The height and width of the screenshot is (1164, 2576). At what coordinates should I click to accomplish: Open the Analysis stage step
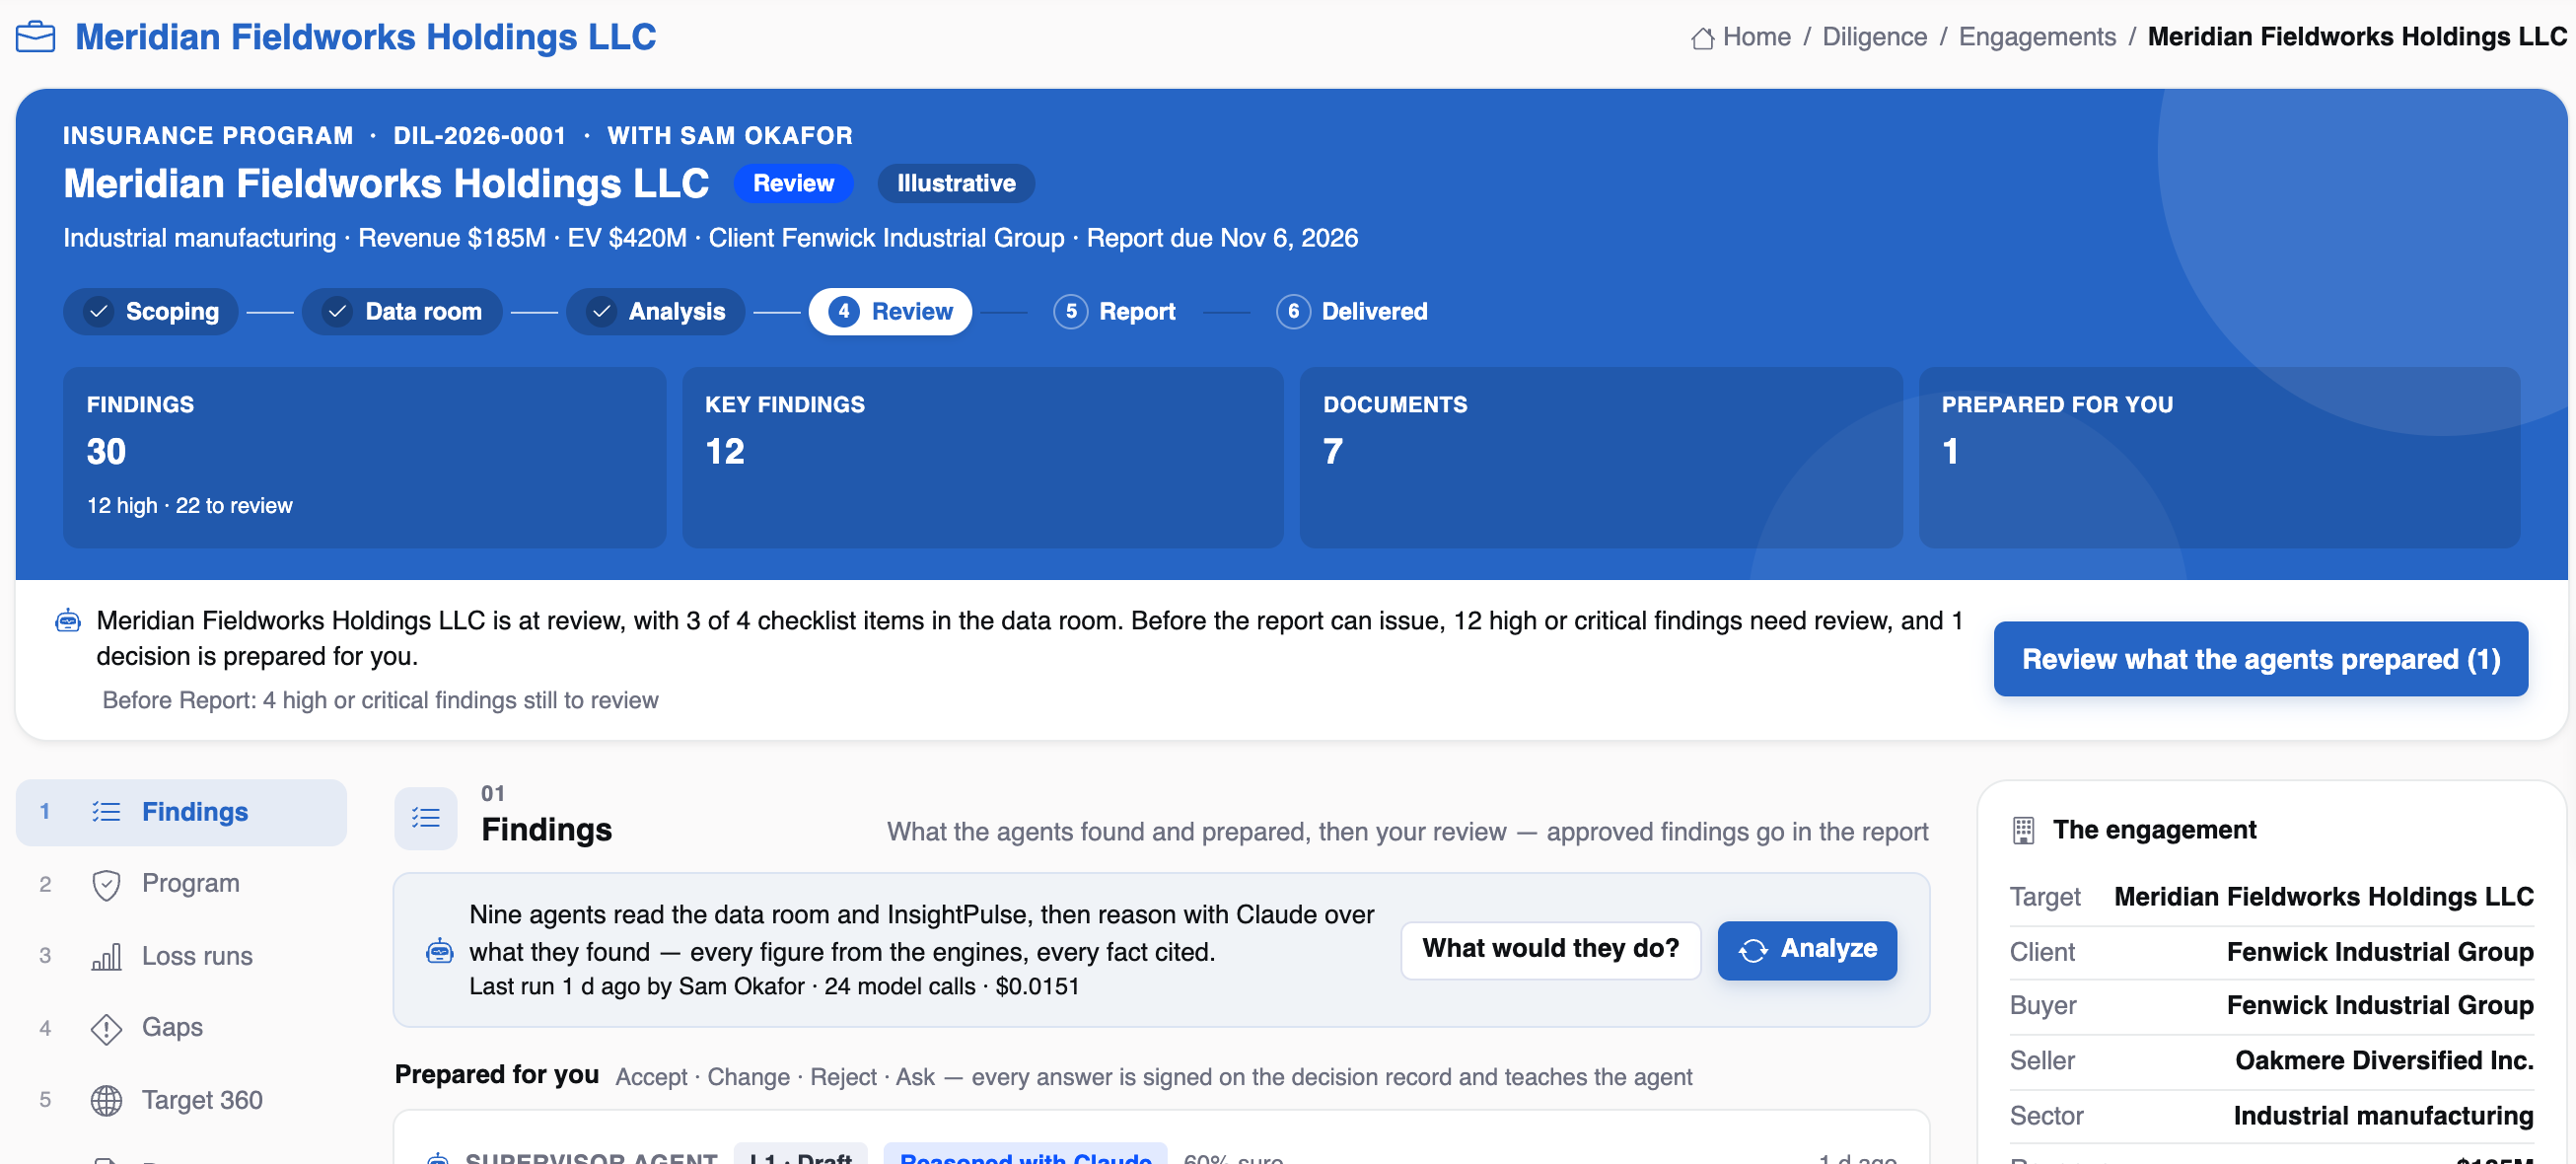(x=656, y=312)
